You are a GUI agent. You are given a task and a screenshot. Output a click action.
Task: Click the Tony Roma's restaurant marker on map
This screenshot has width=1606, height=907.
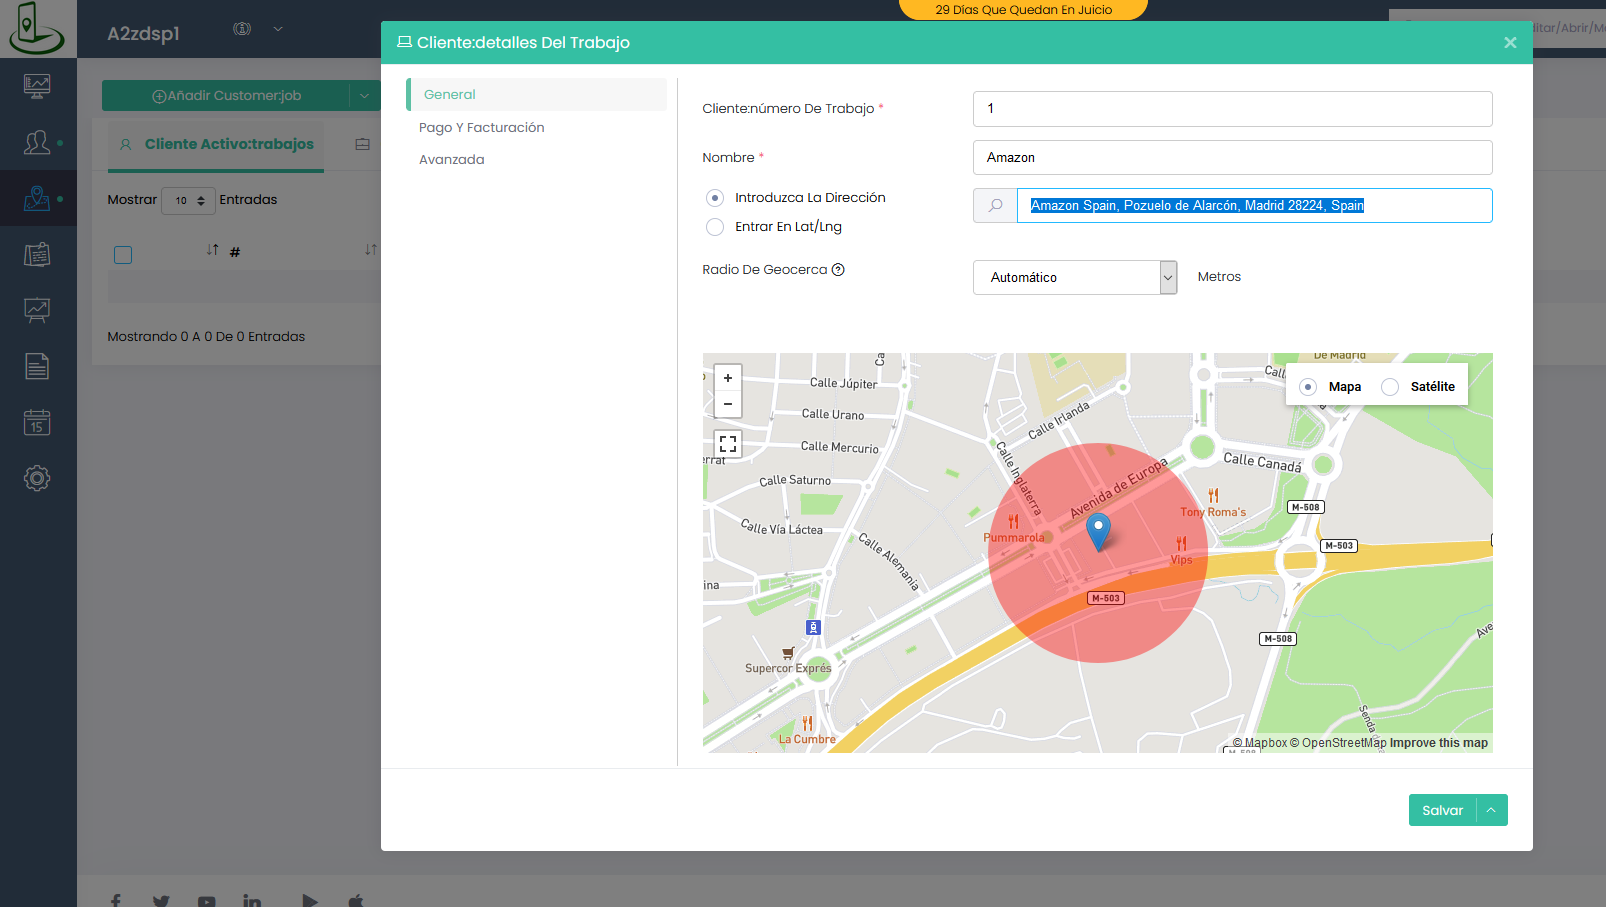(1214, 496)
